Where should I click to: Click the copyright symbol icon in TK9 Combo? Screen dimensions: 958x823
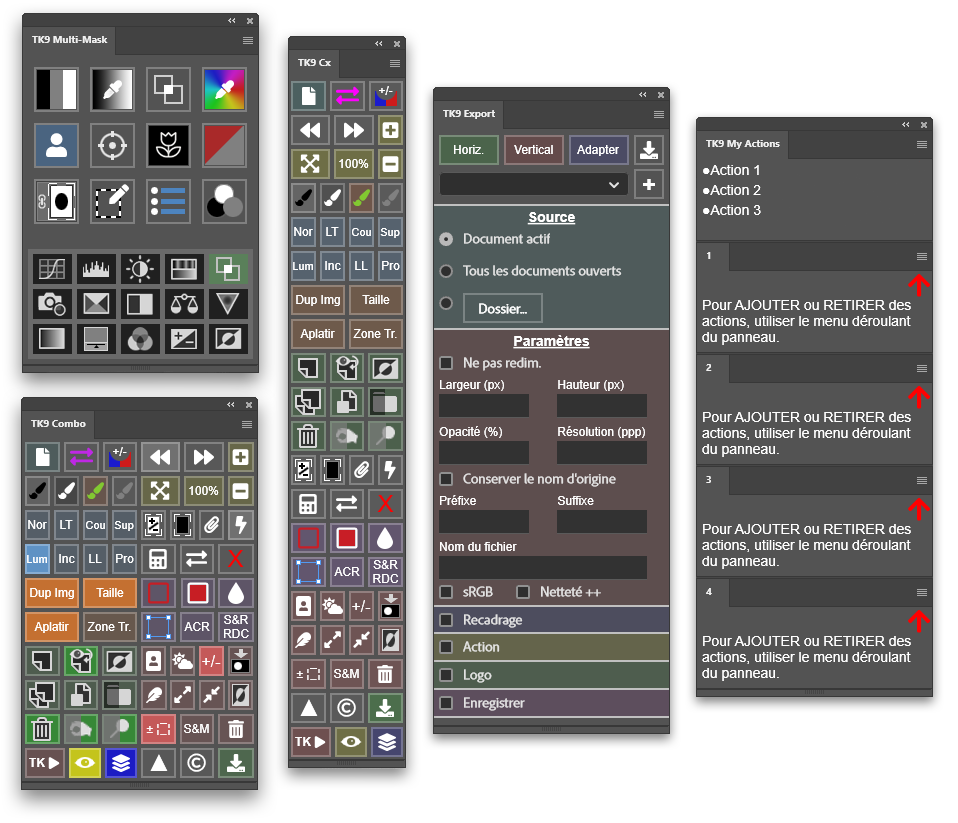[197, 763]
